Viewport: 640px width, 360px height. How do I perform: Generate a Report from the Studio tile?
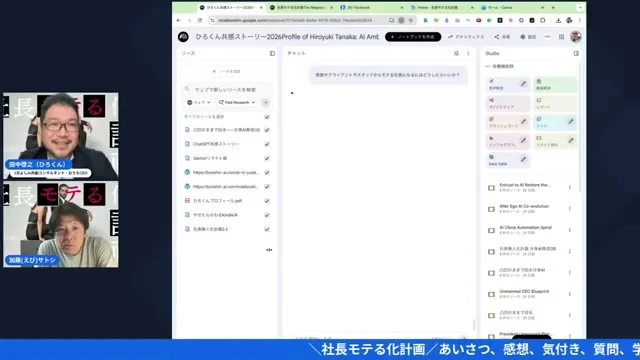pos(555,103)
